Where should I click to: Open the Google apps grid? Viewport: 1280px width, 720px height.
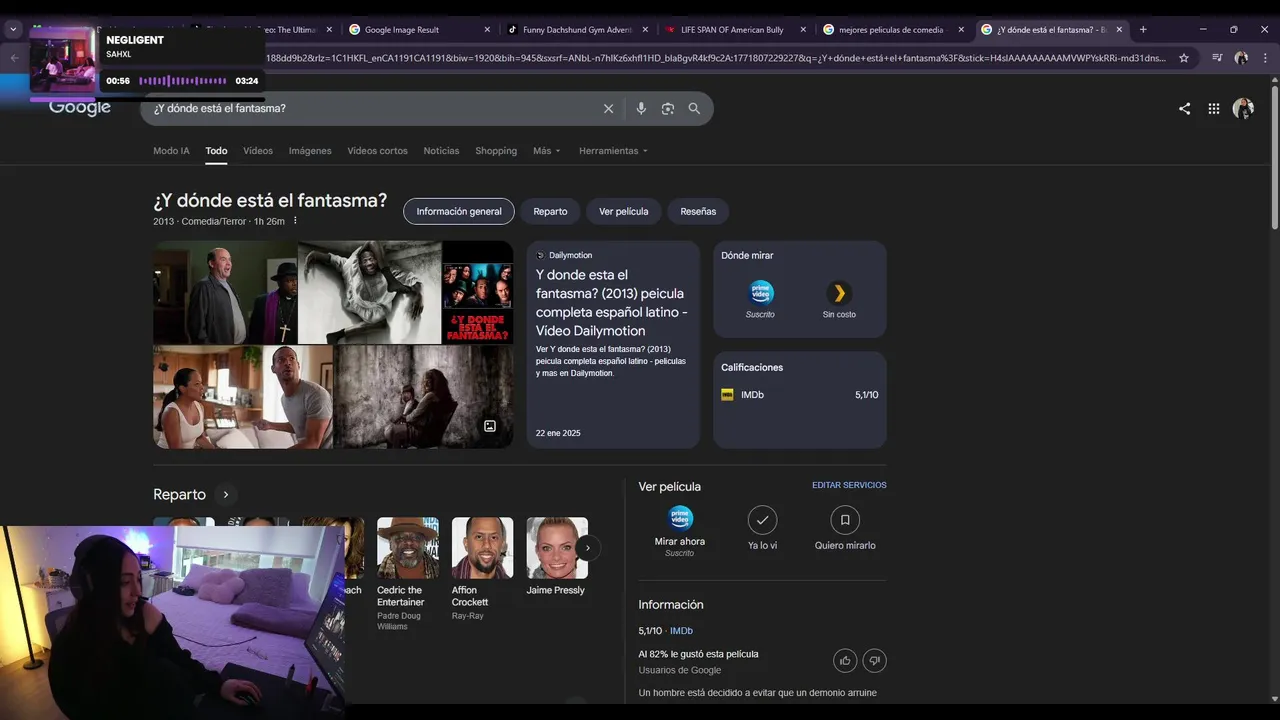click(1214, 109)
